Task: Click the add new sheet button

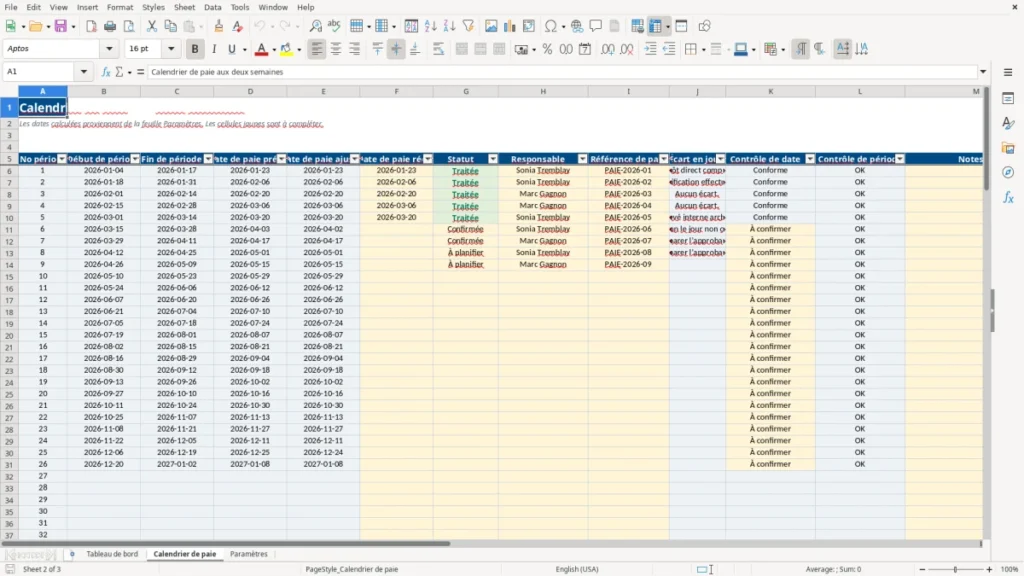Action: click(x=72, y=554)
